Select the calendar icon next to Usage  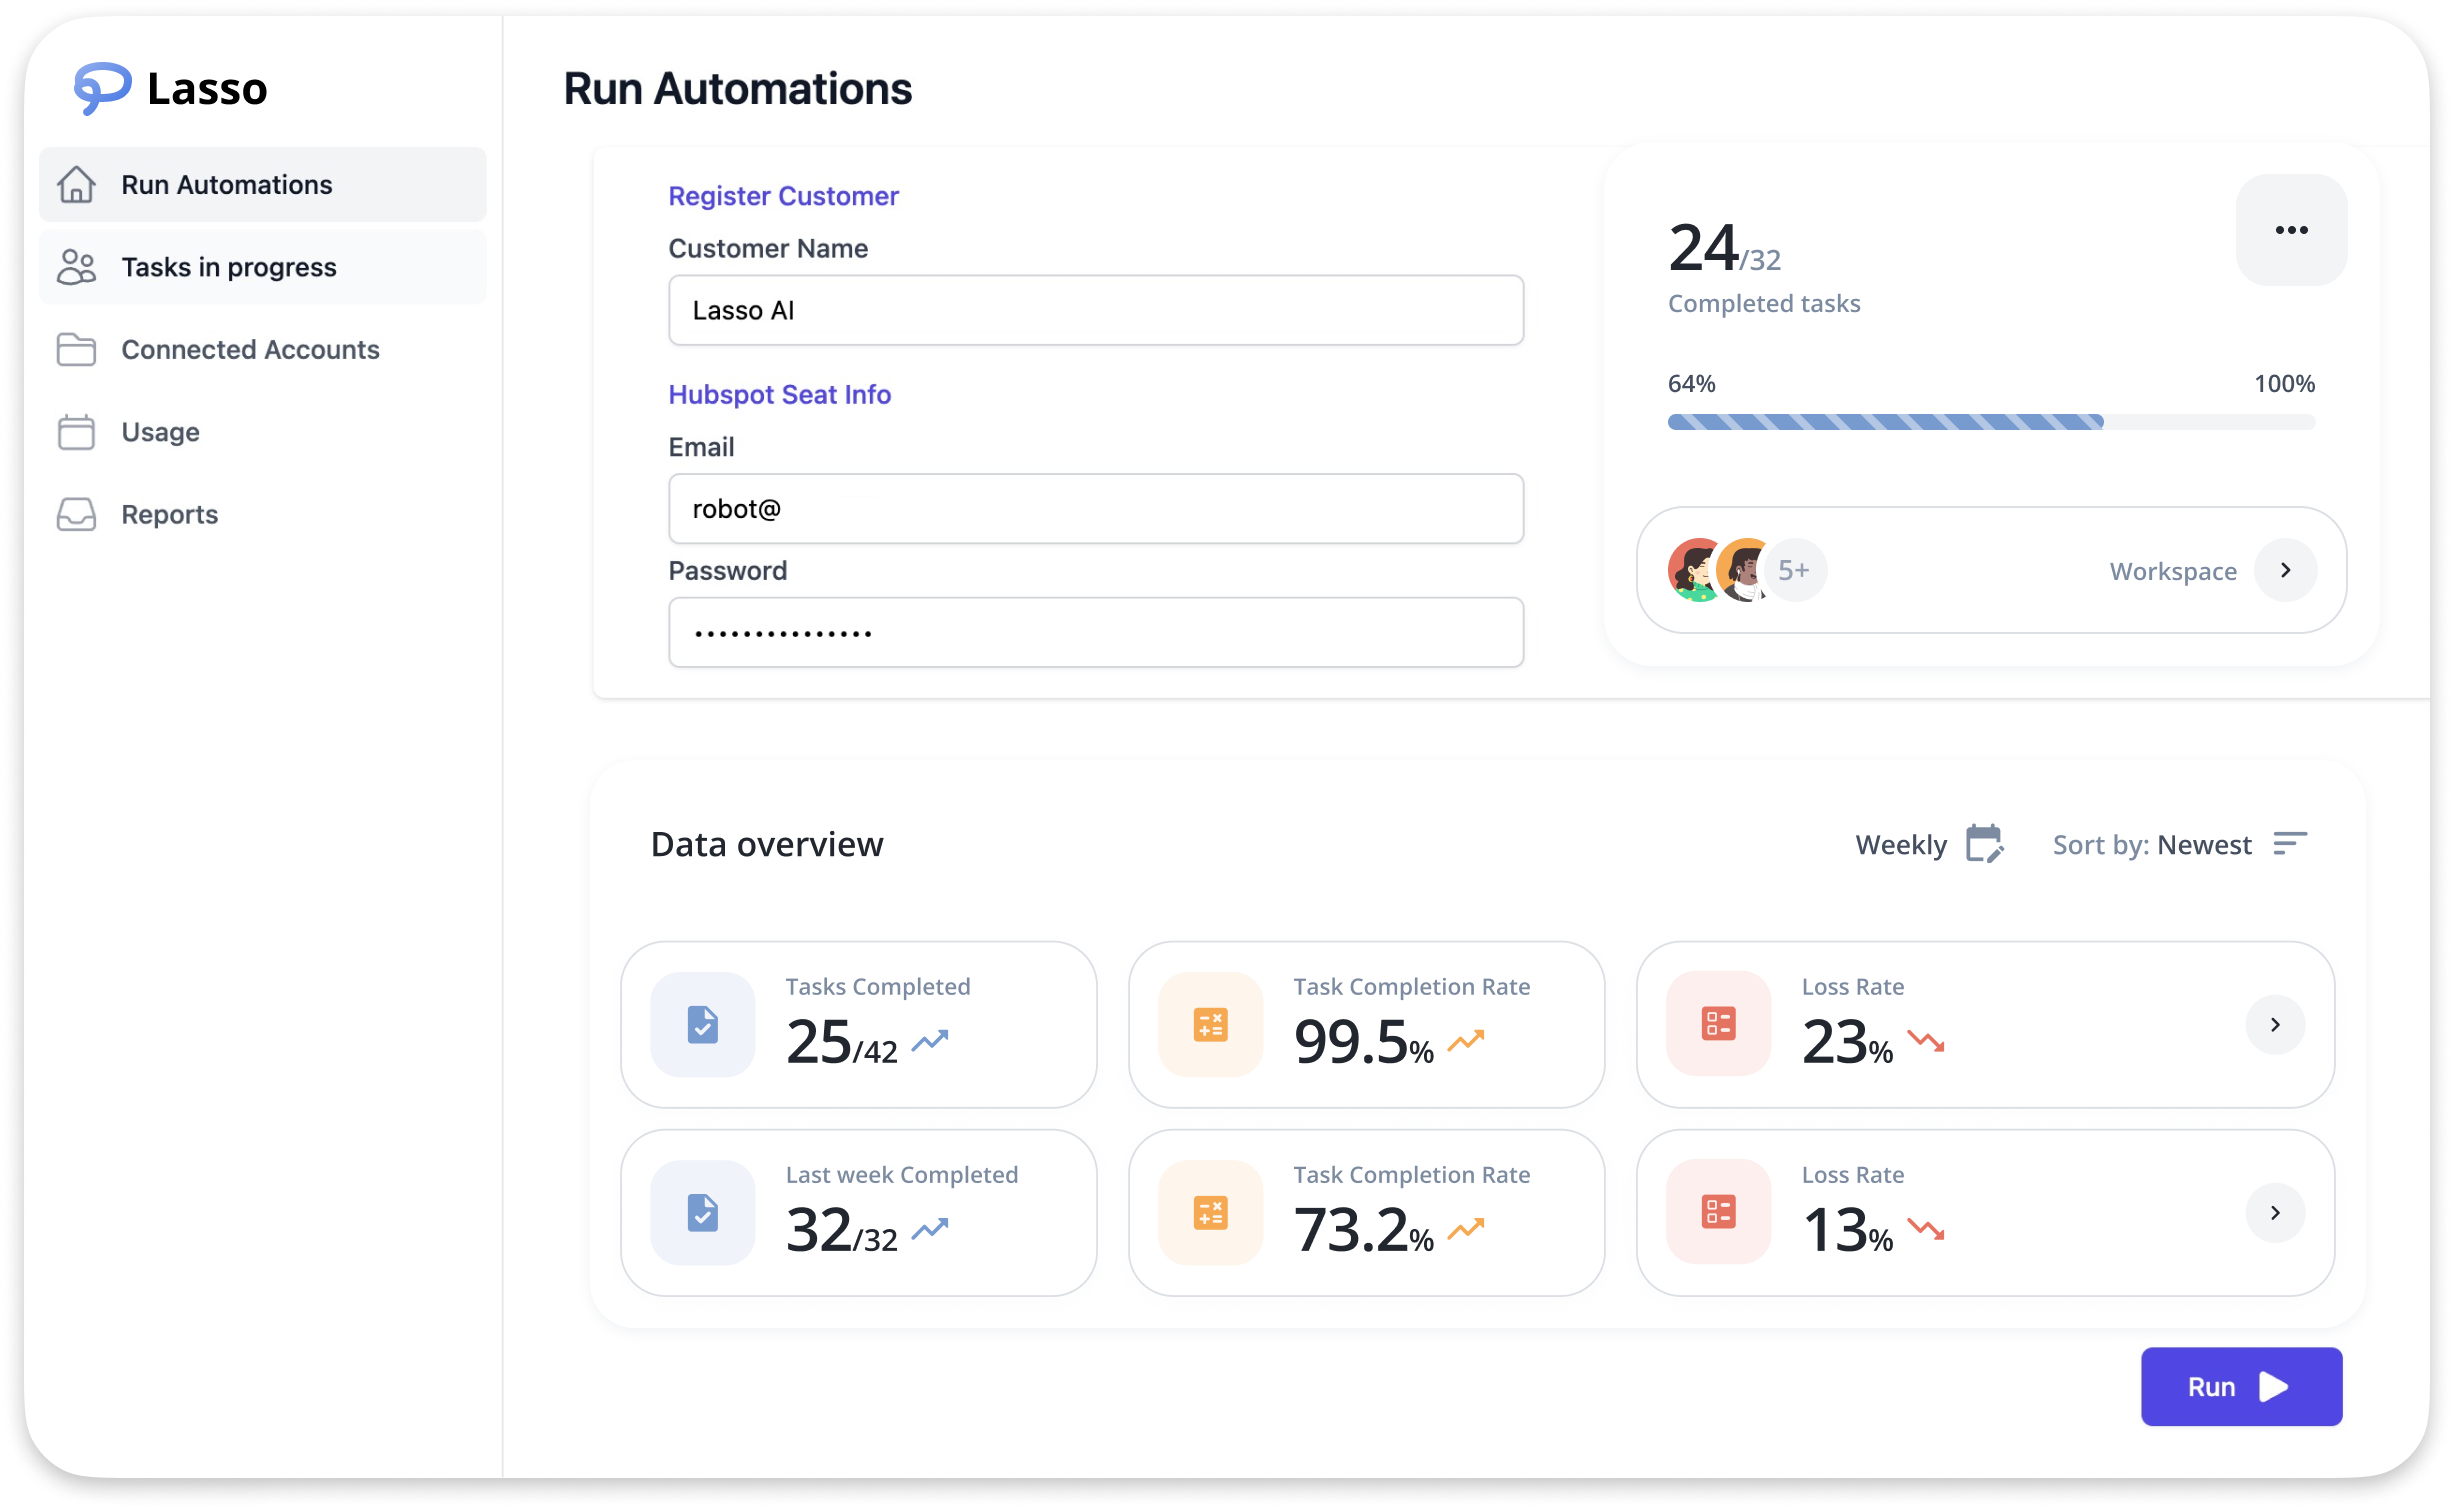point(75,431)
